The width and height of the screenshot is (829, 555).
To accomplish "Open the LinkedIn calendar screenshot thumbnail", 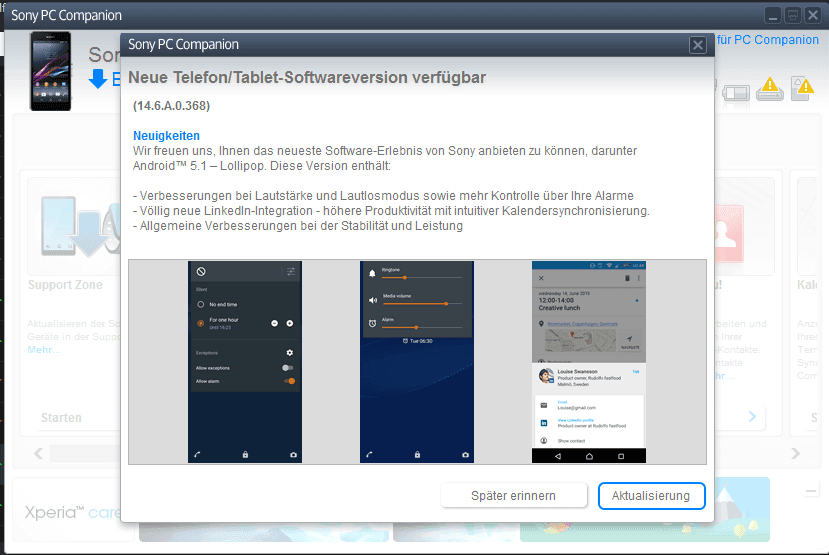I will click(x=589, y=362).
